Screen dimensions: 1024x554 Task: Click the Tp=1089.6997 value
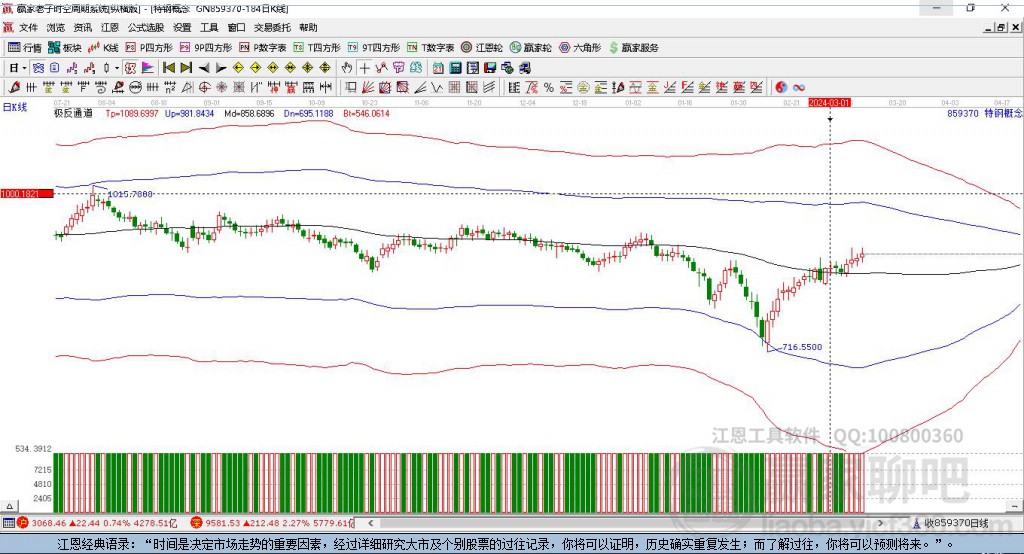133,114
